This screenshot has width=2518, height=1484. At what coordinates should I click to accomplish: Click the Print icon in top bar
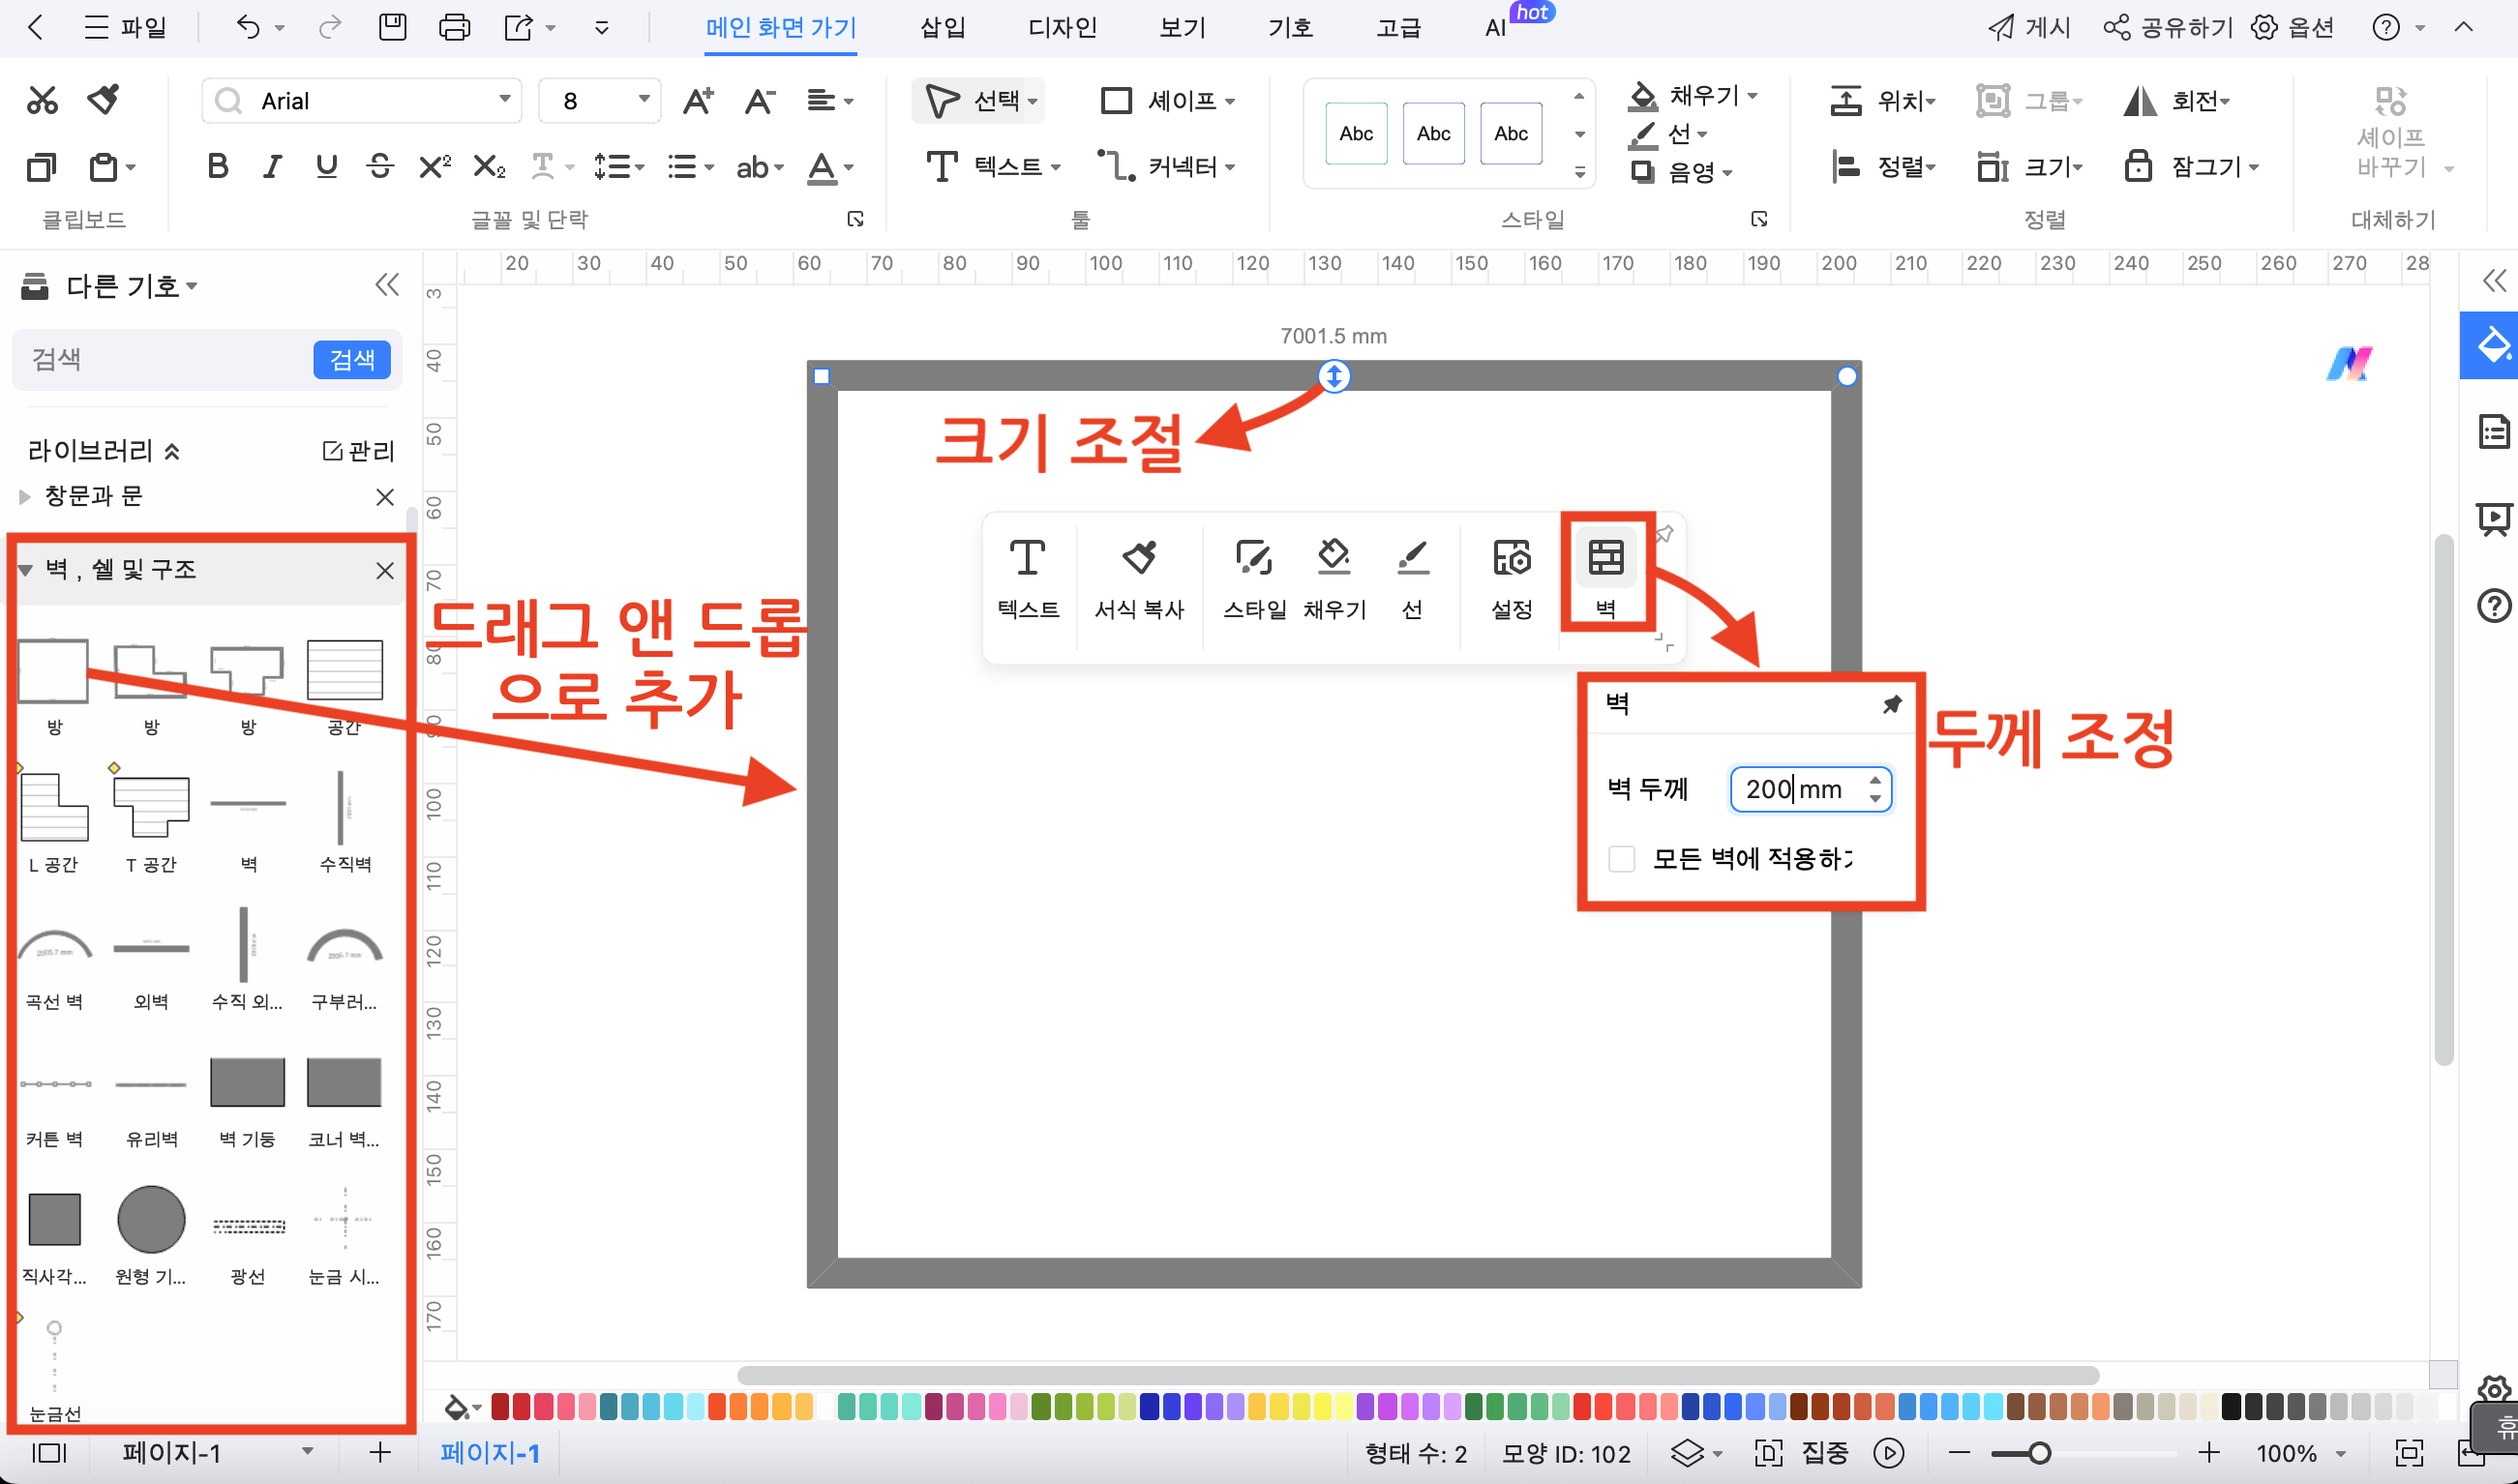(454, 27)
